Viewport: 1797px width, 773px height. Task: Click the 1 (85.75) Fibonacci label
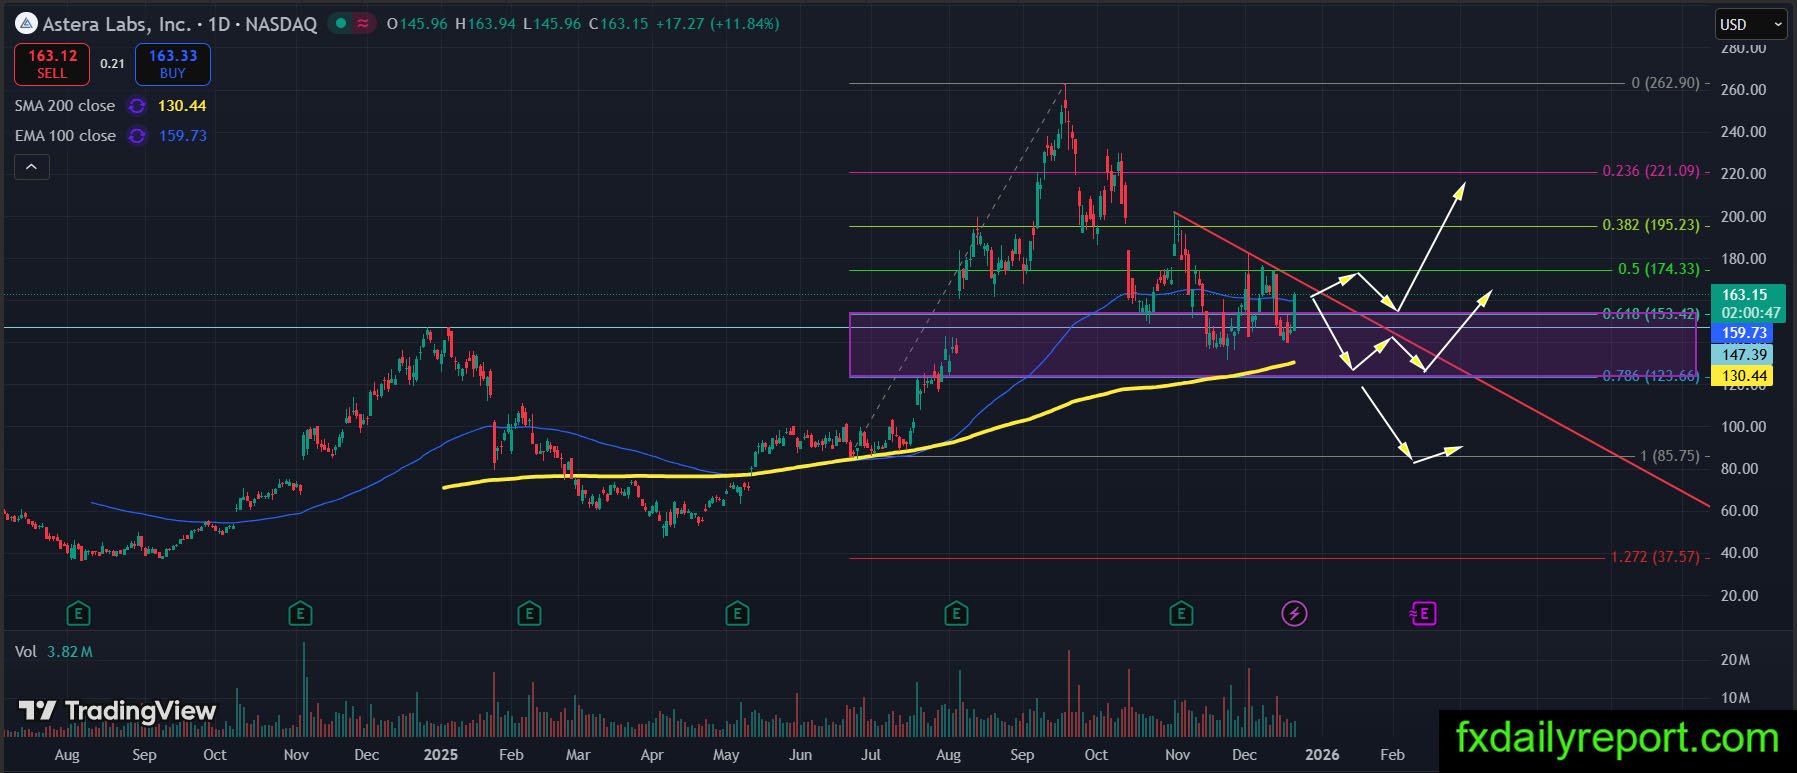point(1670,456)
